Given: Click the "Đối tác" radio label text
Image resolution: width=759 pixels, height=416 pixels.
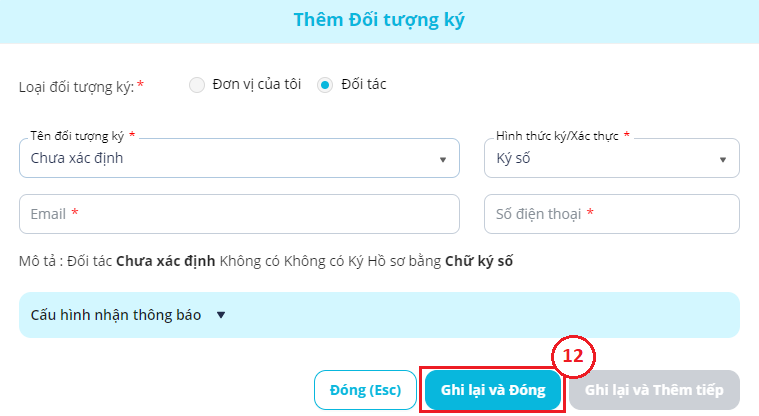Looking at the screenshot, I should tap(363, 85).
